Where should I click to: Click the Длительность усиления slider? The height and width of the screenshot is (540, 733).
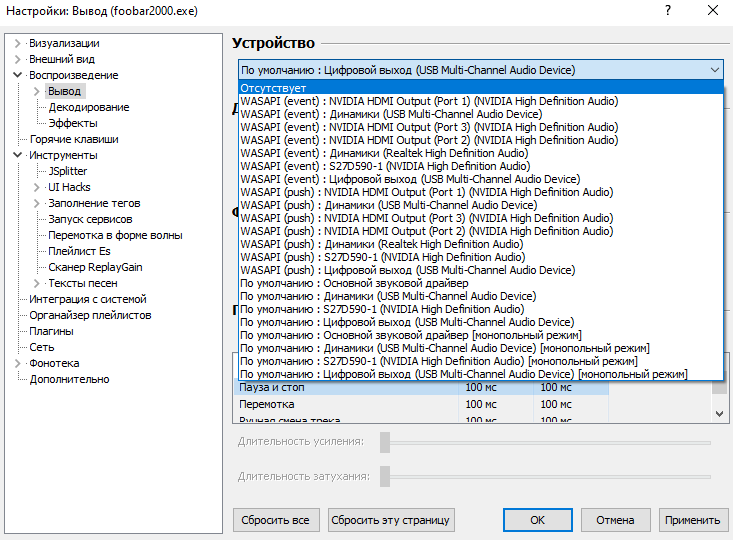pyautogui.click(x=545, y=442)
